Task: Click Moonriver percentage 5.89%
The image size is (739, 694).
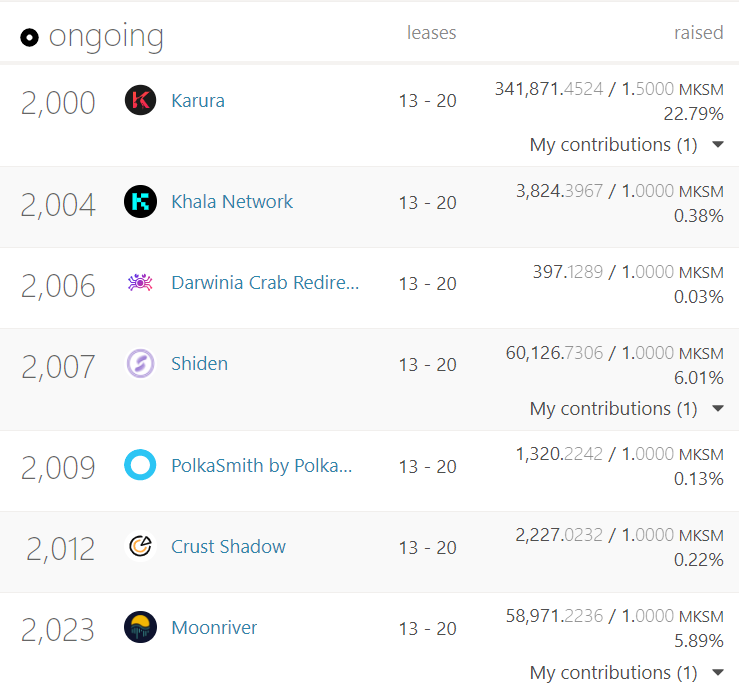Action: coord(698,641)
